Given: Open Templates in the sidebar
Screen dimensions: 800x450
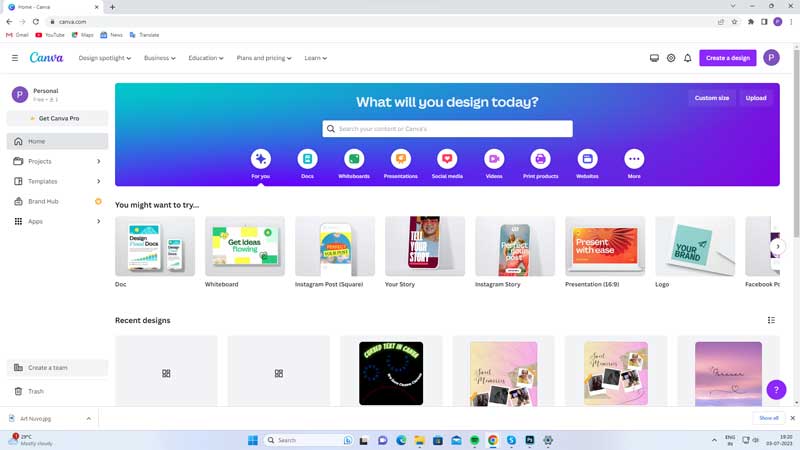Looking at the screenshot, I should tap(57, 181).
